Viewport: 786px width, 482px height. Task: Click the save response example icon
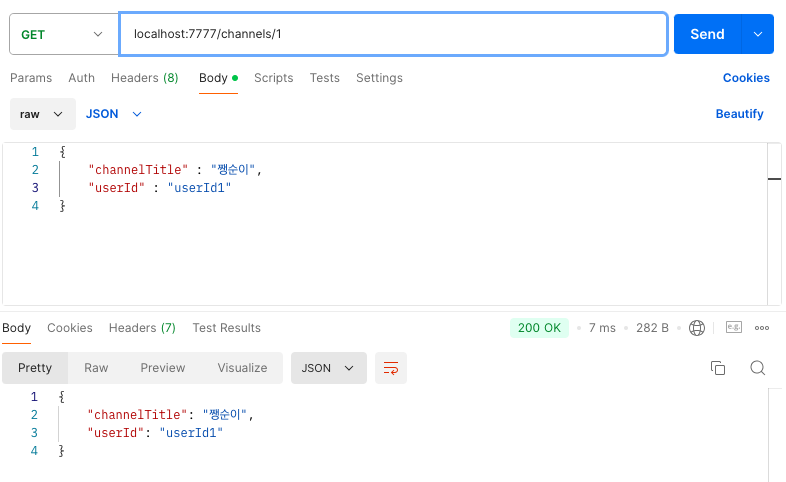pyautogui.click(x=734, y=327)
